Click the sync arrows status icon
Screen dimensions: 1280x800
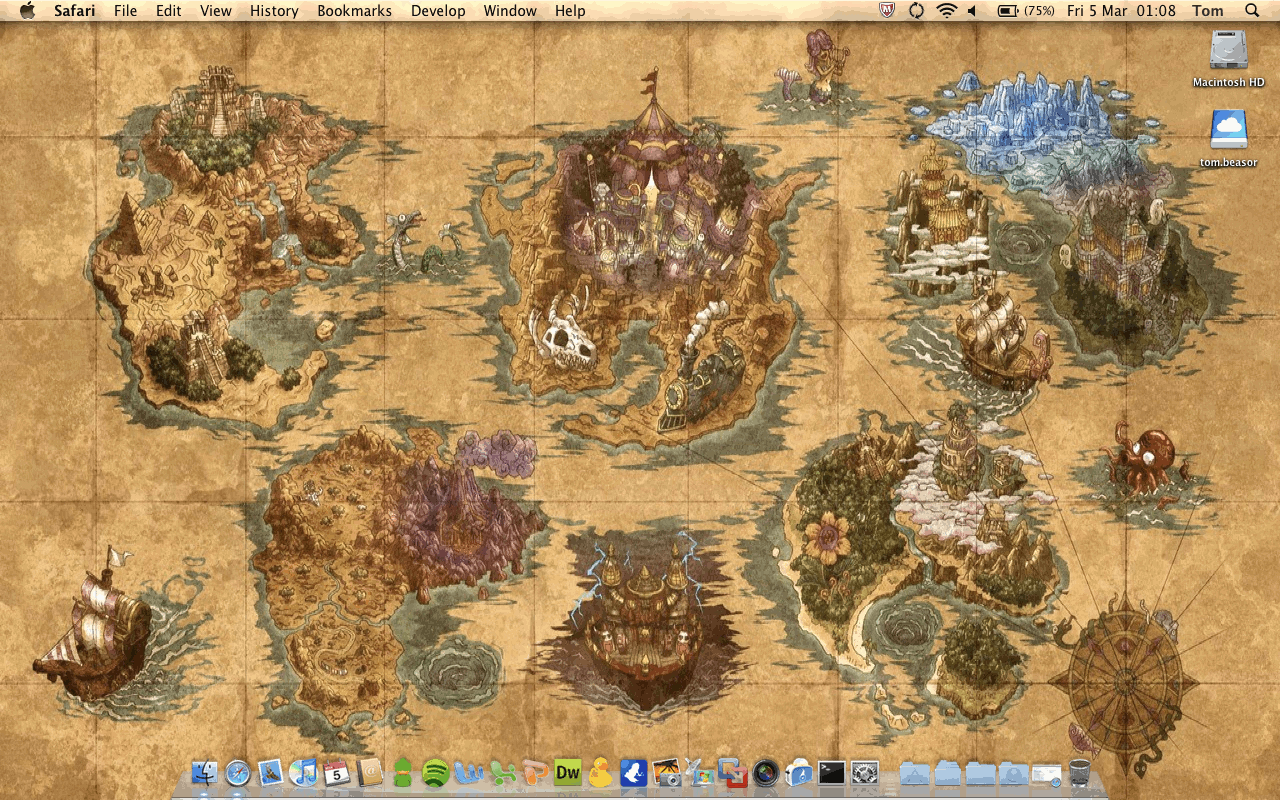[916, 11]
